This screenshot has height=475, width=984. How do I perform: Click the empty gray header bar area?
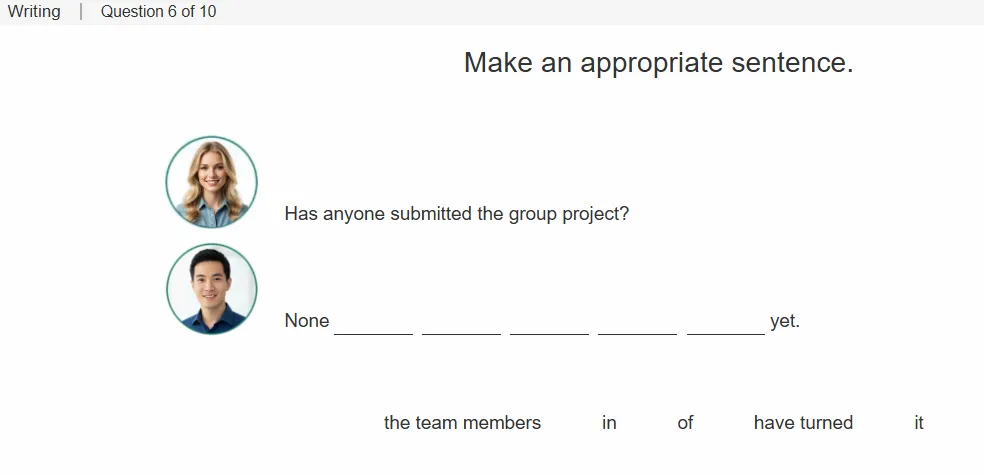pos(596,12)
